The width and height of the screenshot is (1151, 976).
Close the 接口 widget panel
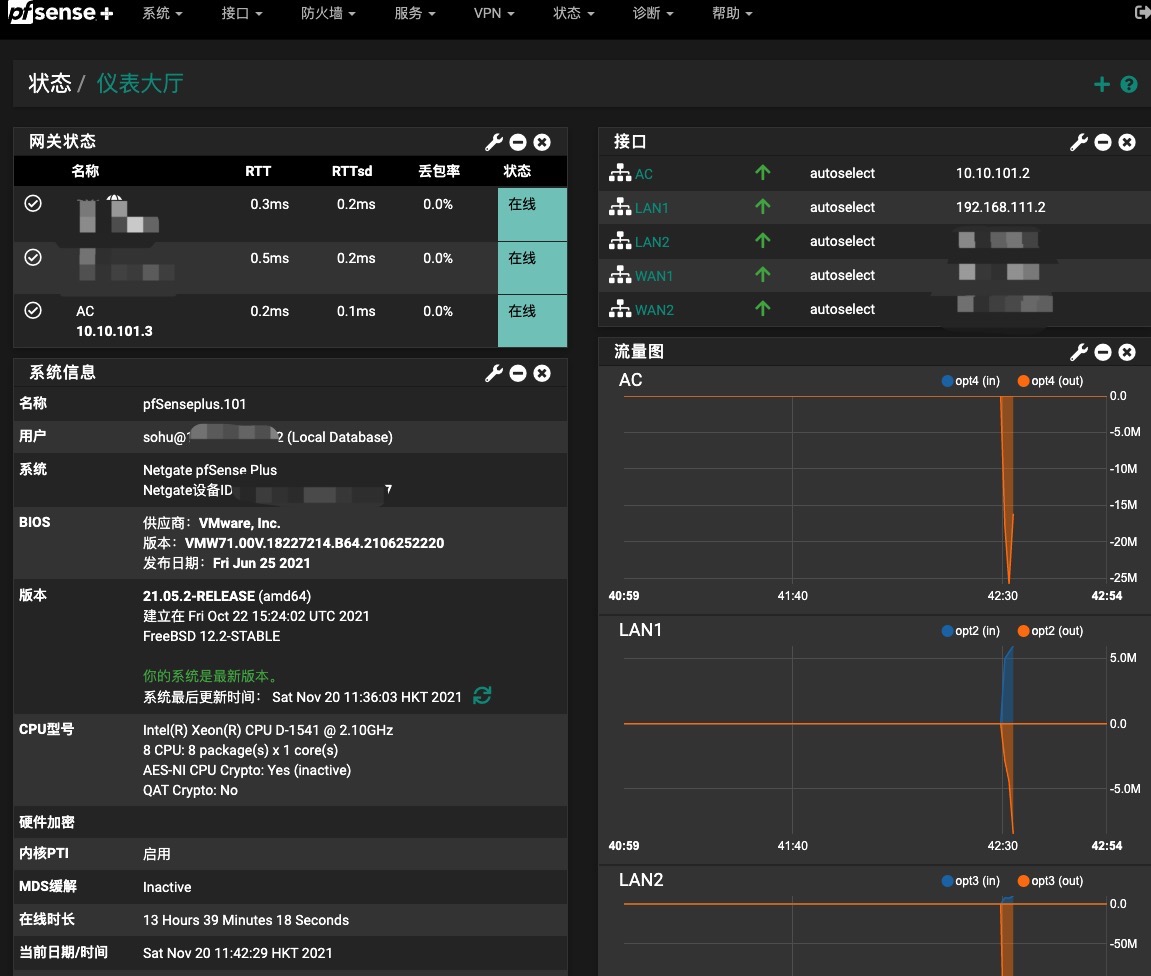coord(1127,142)
